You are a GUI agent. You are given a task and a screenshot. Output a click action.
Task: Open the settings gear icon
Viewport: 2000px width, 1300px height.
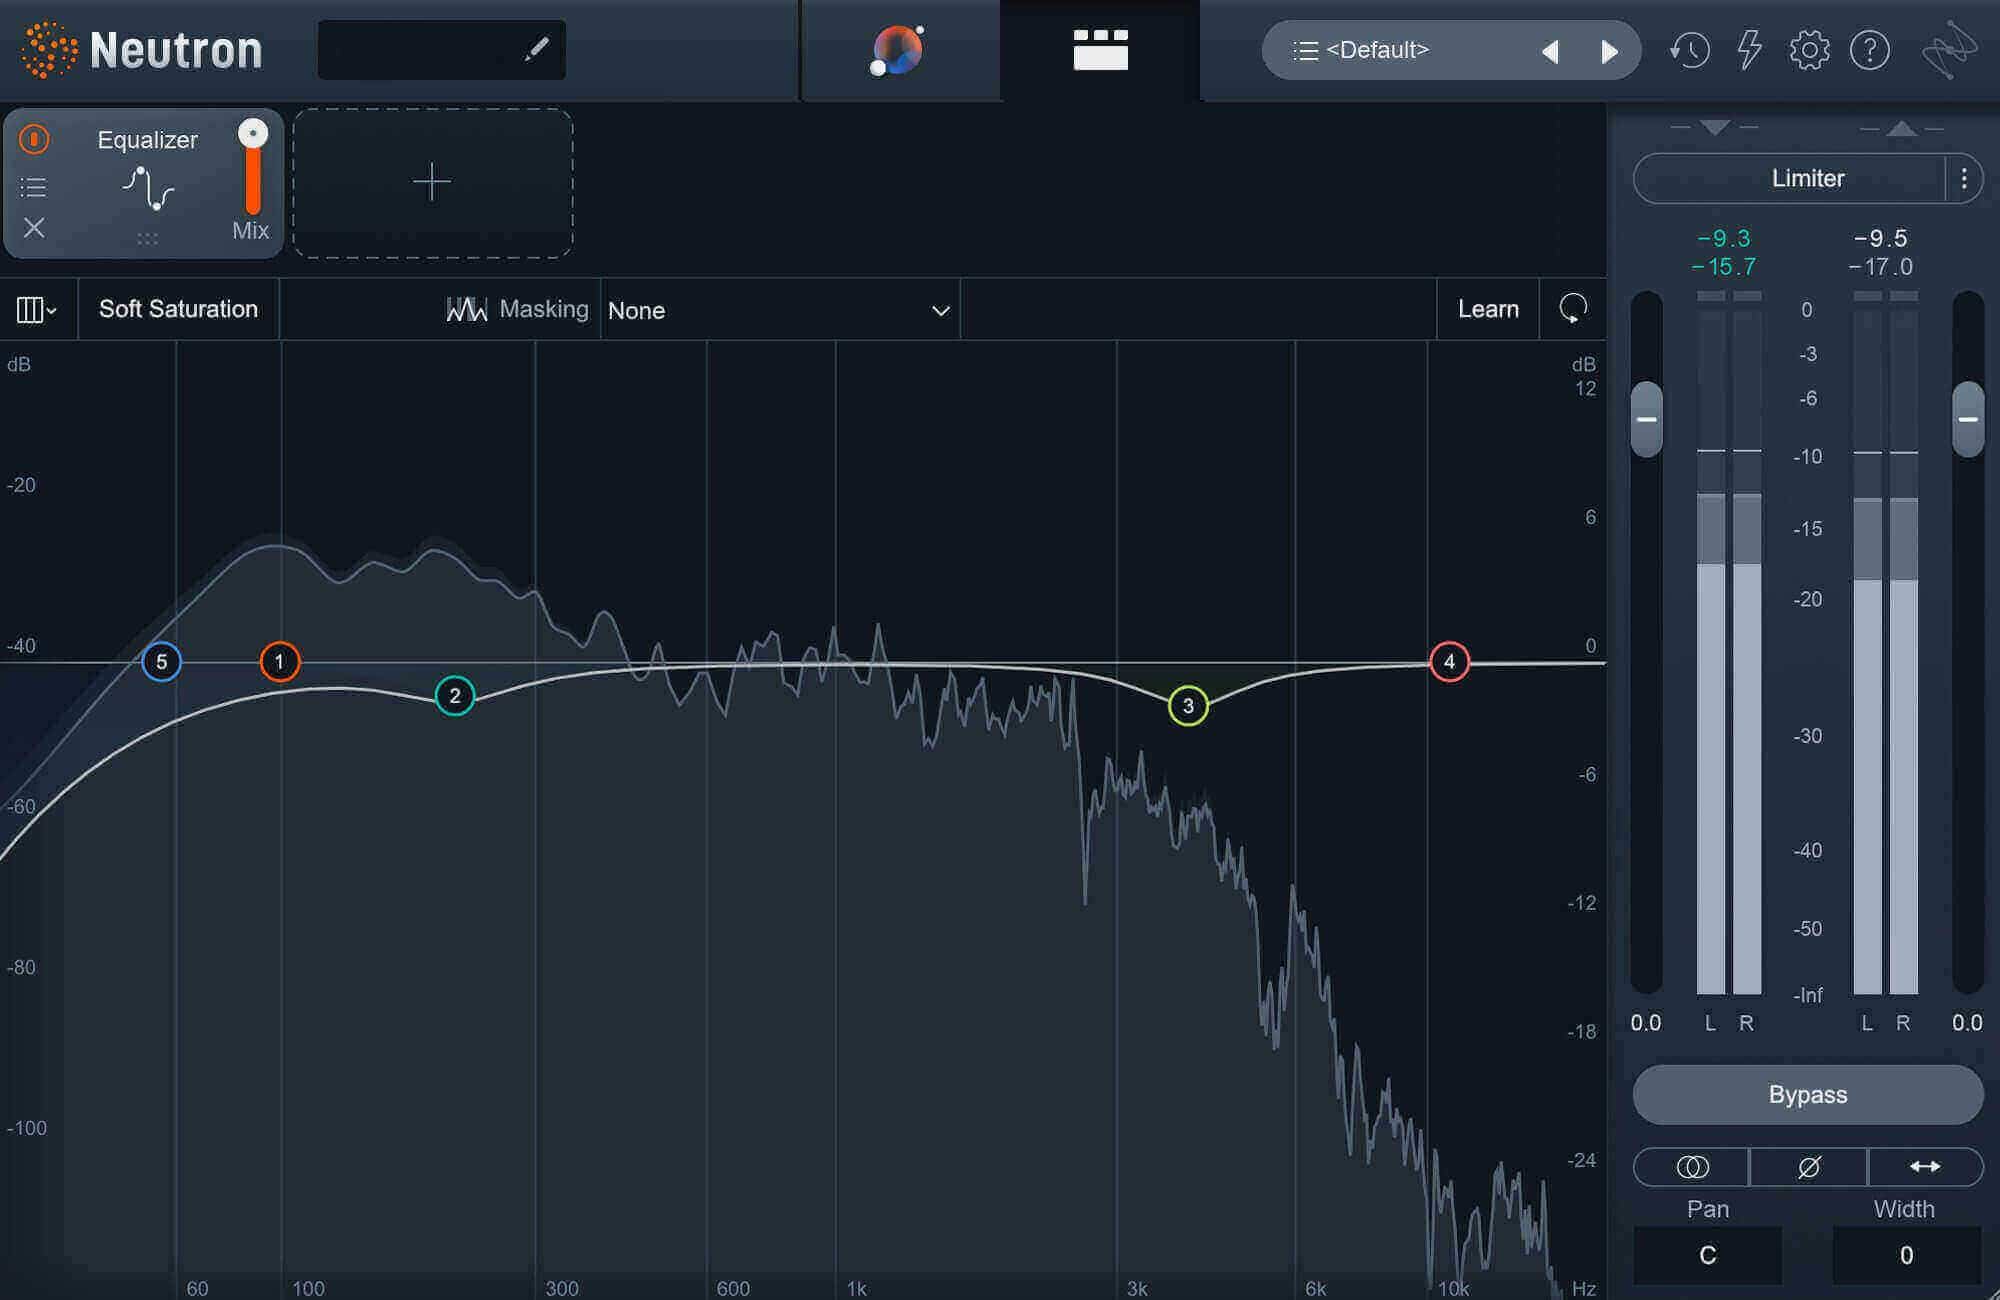tap(1809, 50)
